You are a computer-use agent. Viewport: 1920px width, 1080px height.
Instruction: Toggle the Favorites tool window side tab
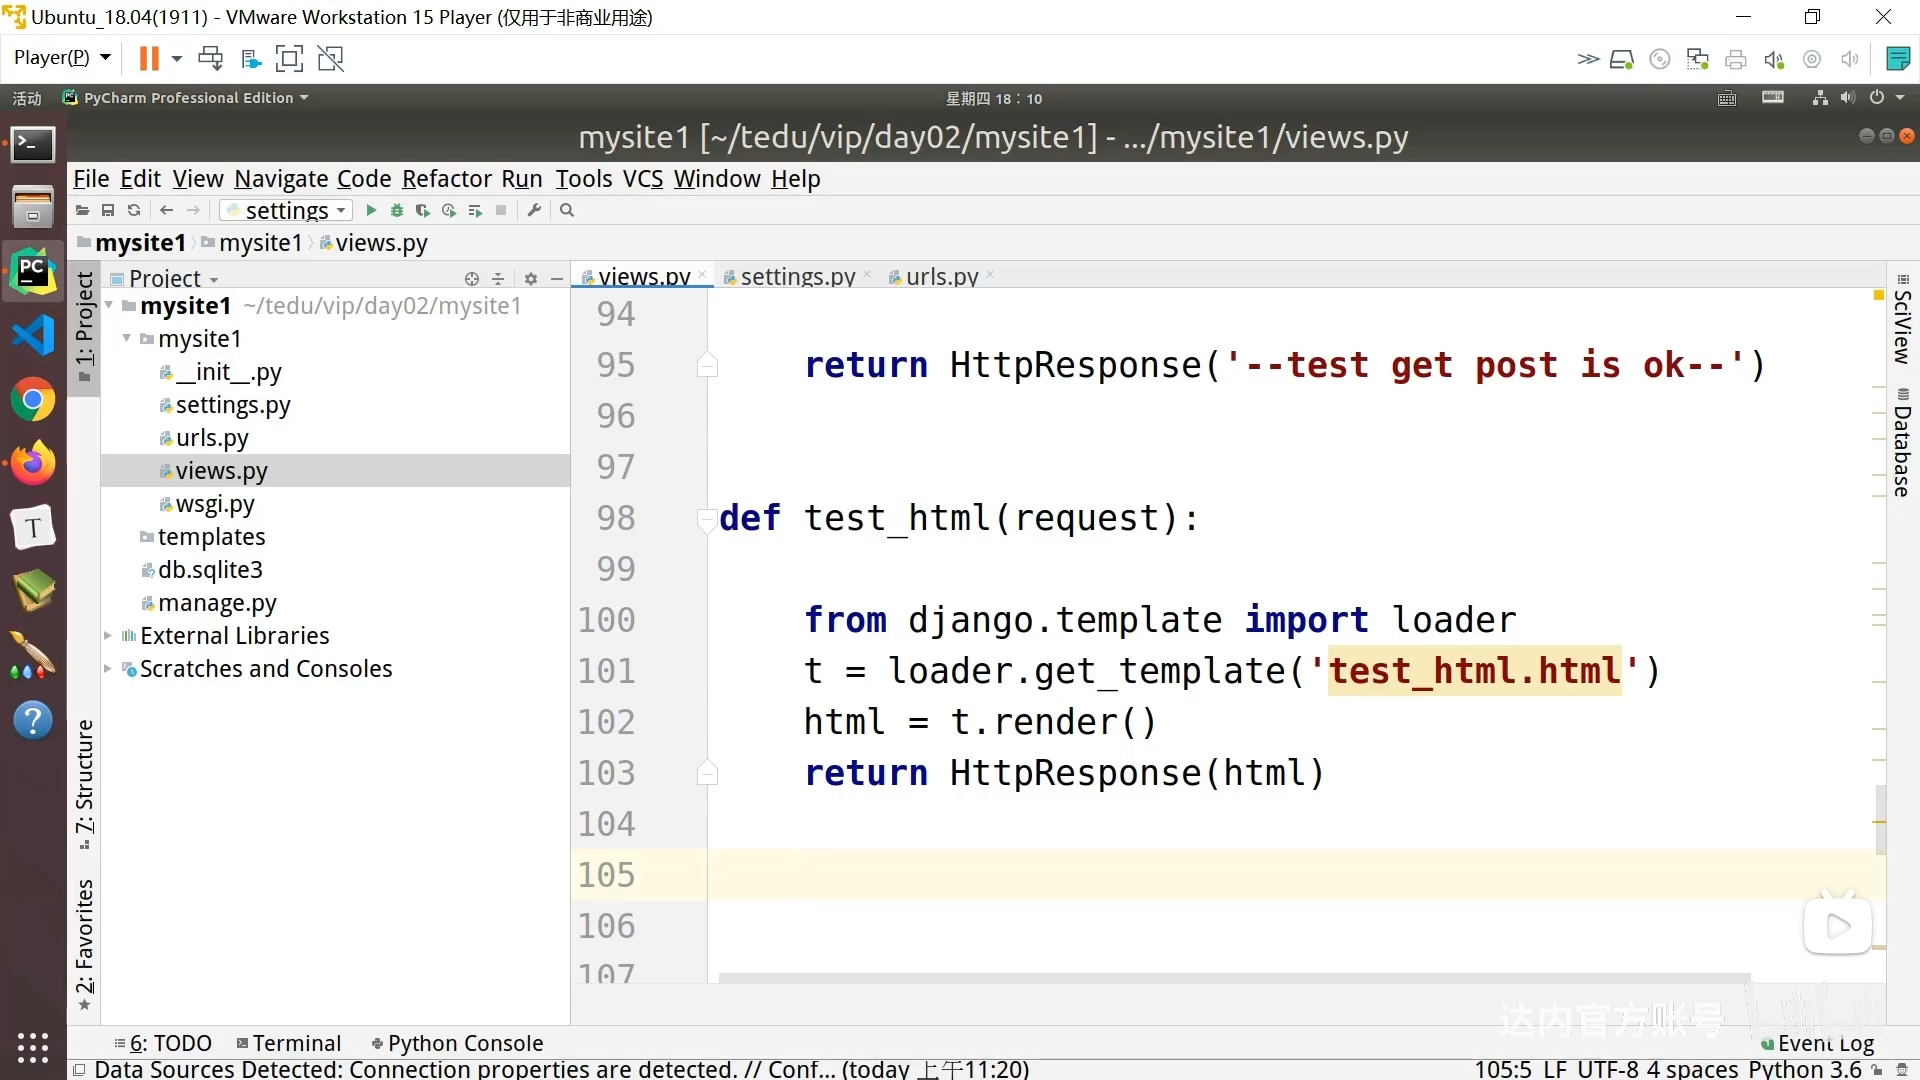pyautogui.click(x=85, y=940)
